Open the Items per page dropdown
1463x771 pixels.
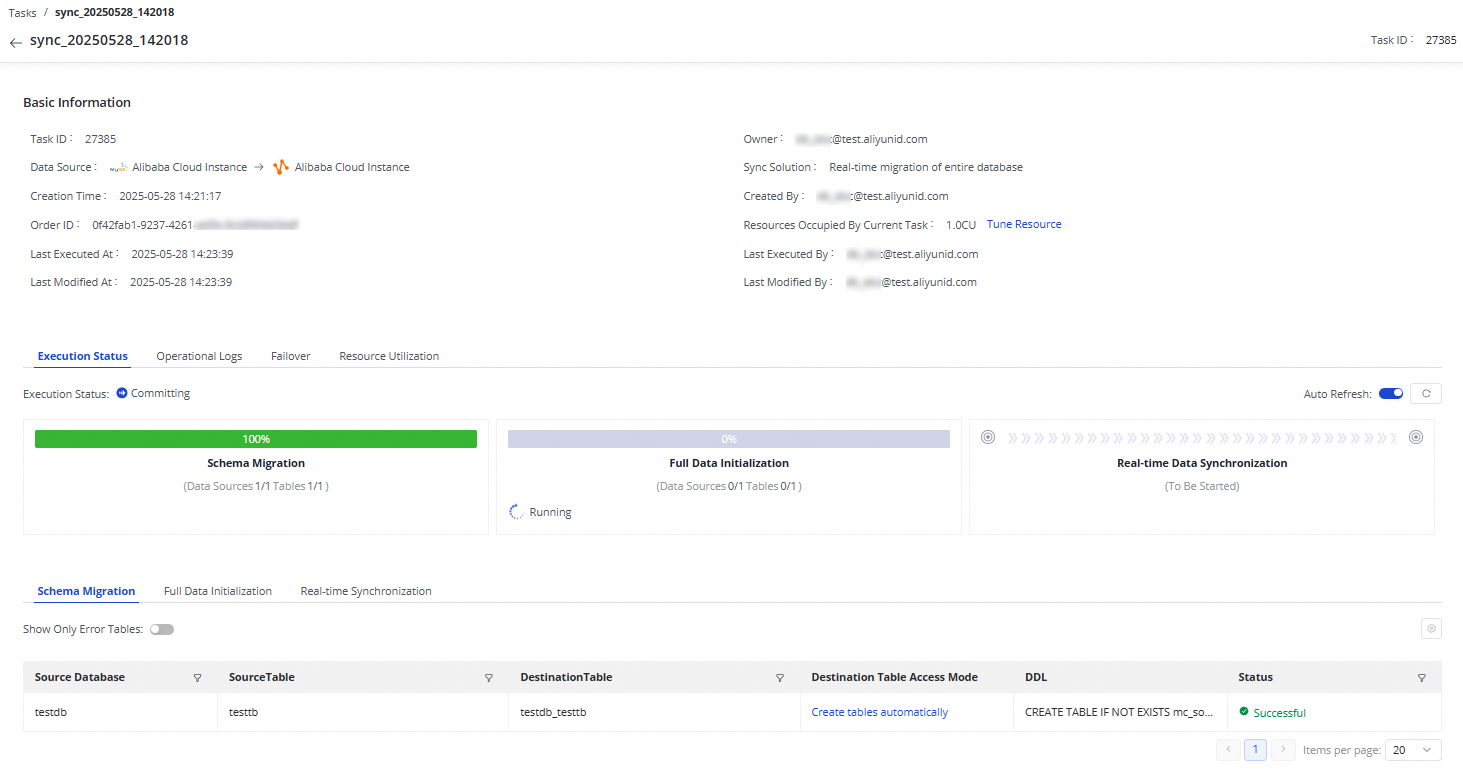pyautogui.click(x=1413, y=750)
